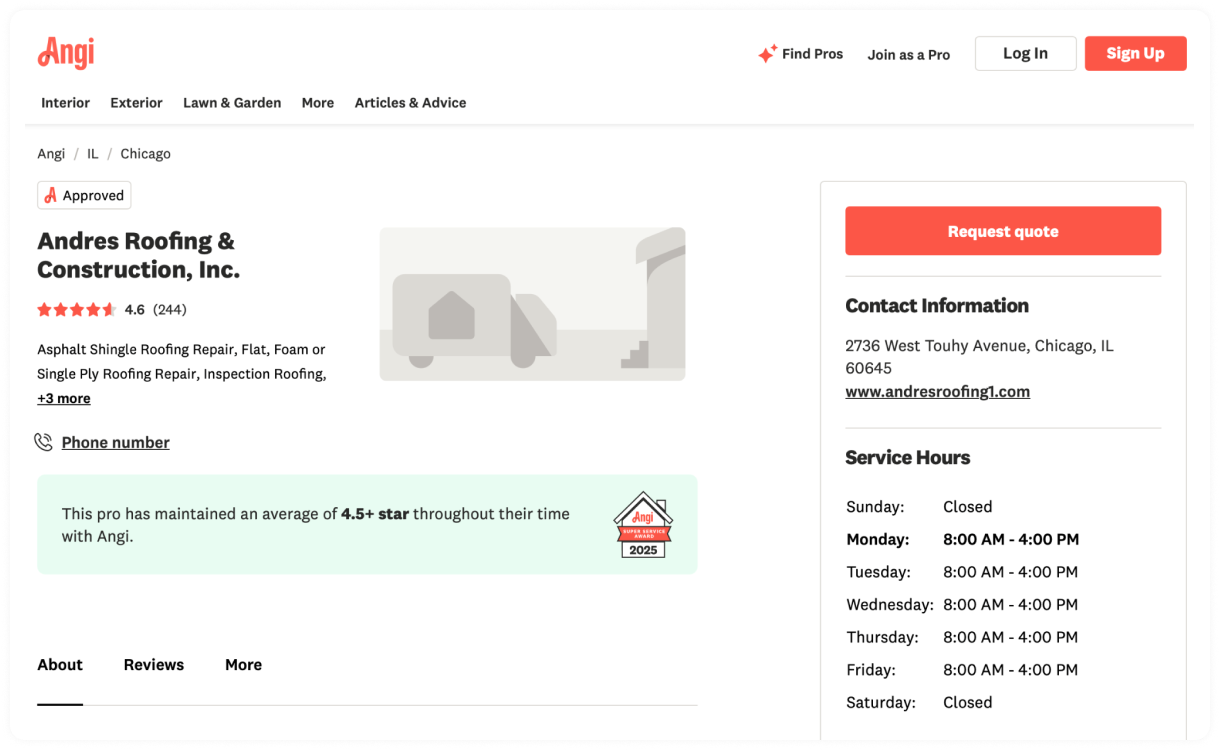The image size is (1220, 750).
Task: Go to Angi breadcrumb link
Action: pos(51,153)
